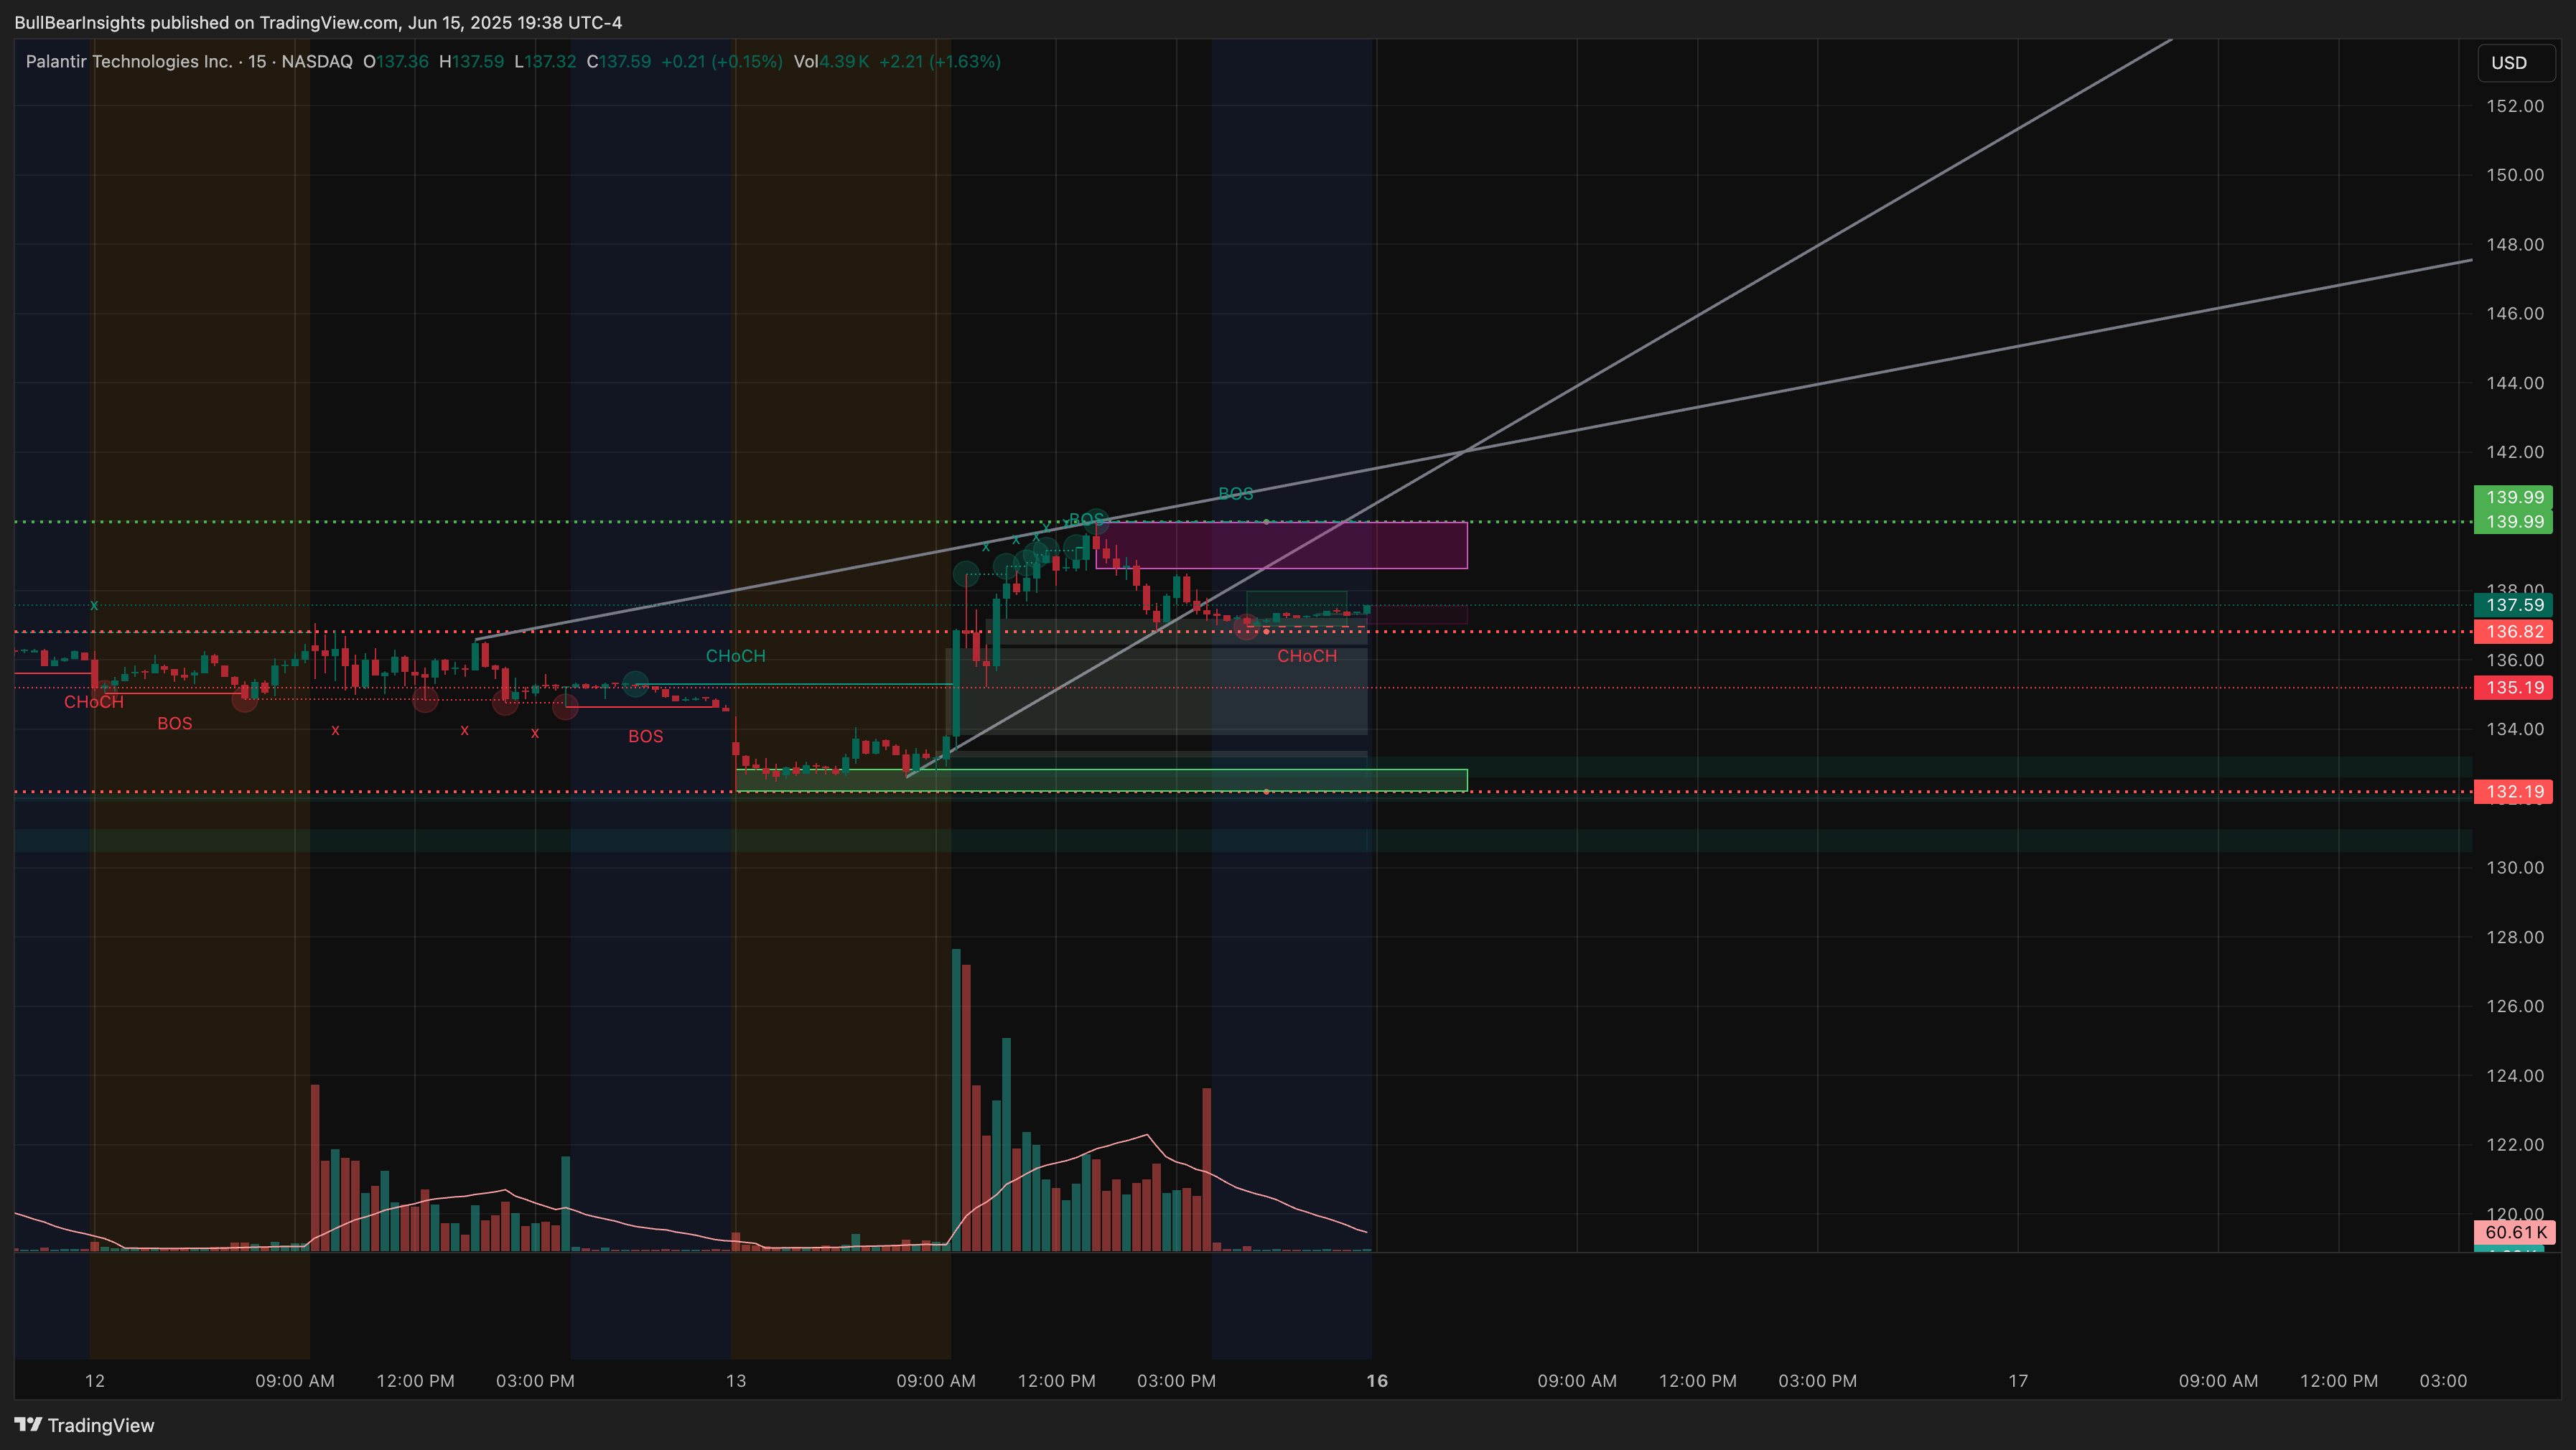This screenshot has width=2576, height=1450.
Task: Click the open value O137.36
Action: pyautogui.click(x=396, y=61)
